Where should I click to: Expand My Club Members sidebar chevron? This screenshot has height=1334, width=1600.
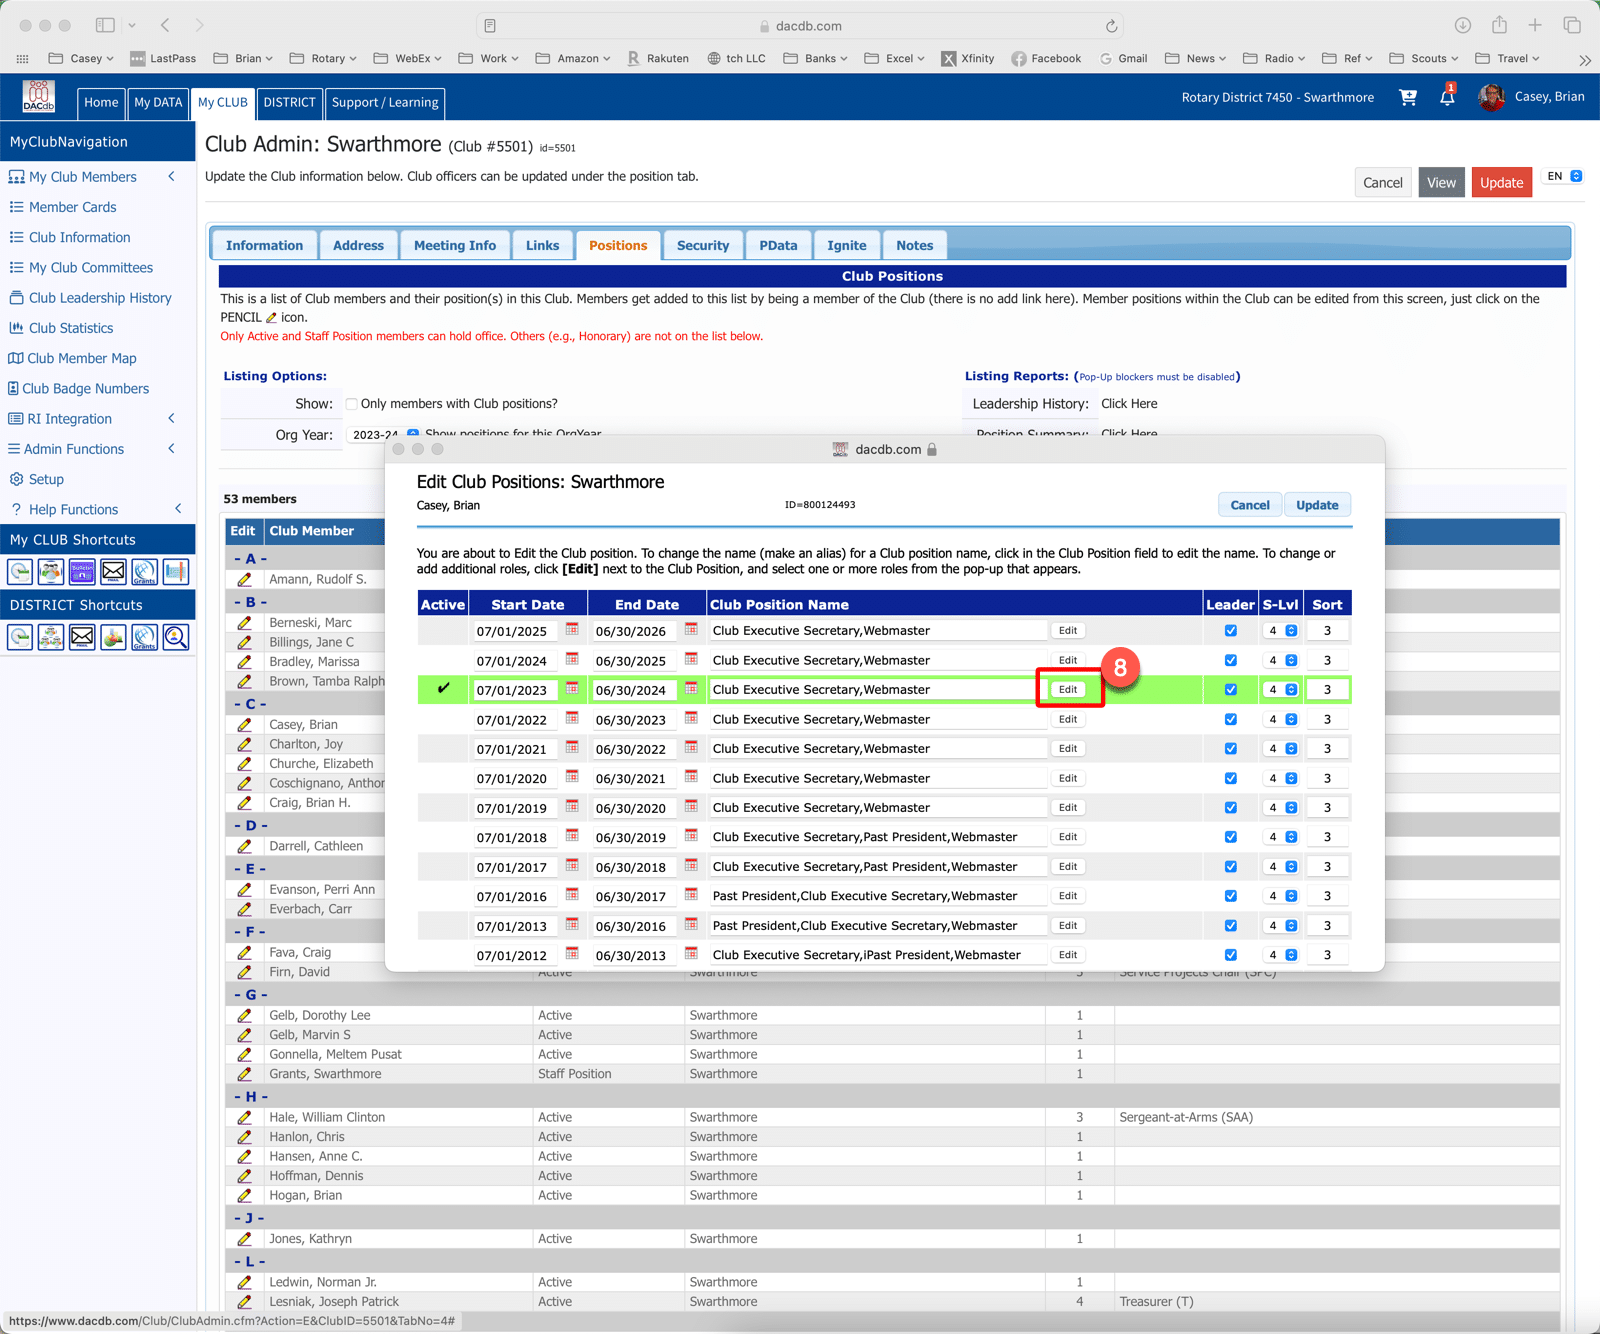point(172,177)
